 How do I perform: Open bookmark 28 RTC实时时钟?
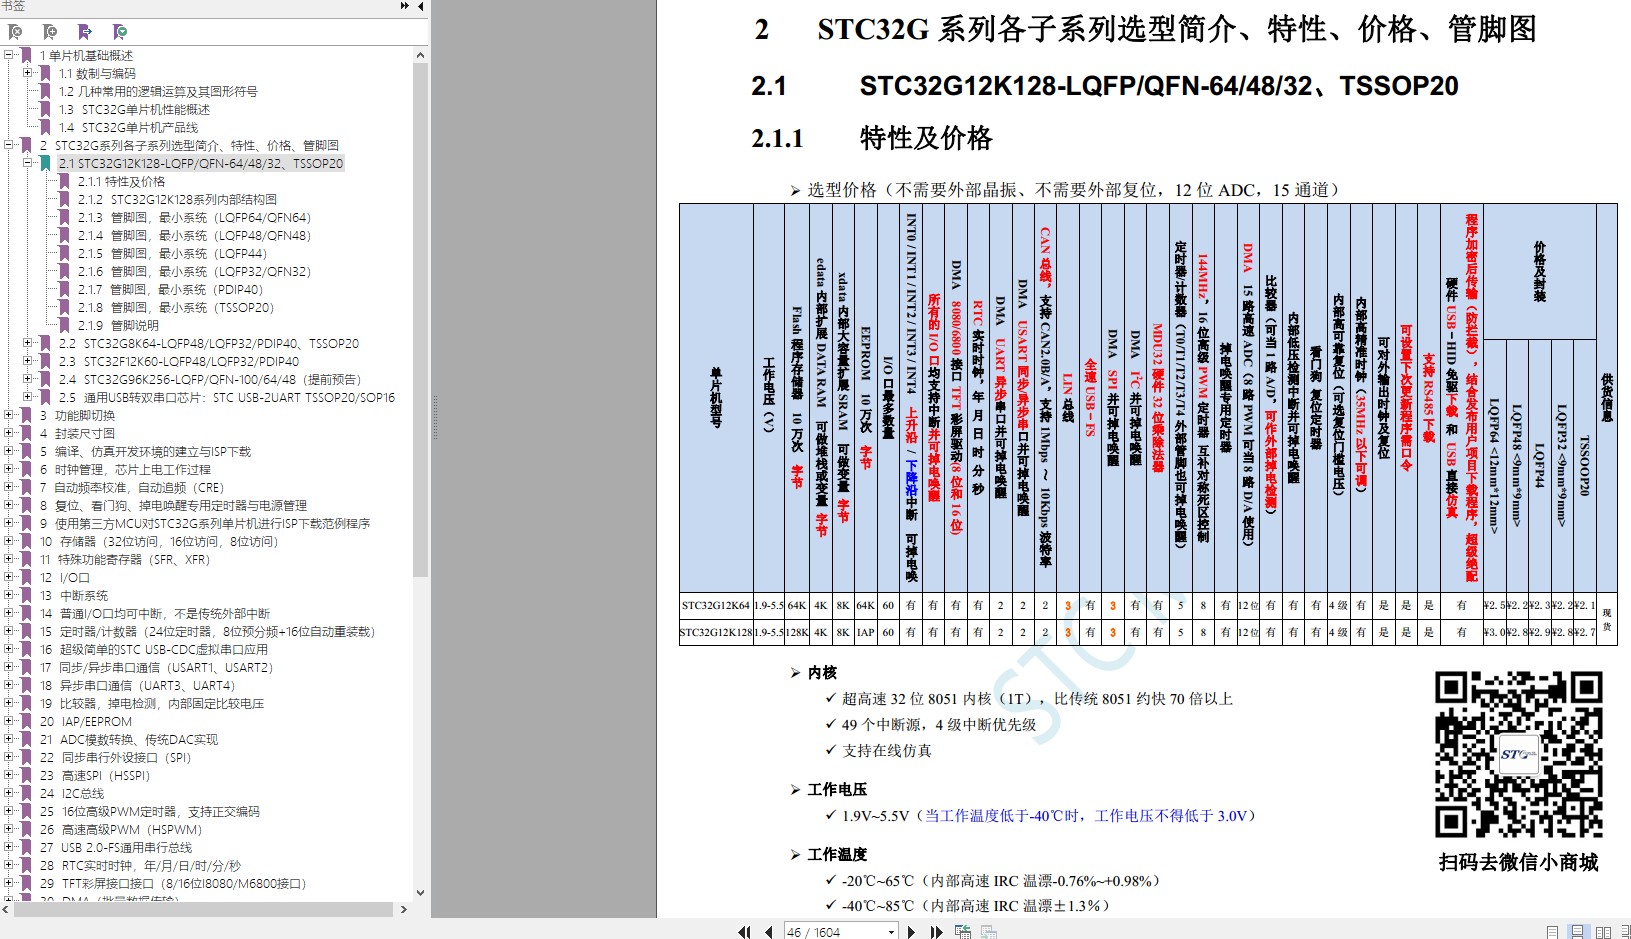[x=140, y=865]
